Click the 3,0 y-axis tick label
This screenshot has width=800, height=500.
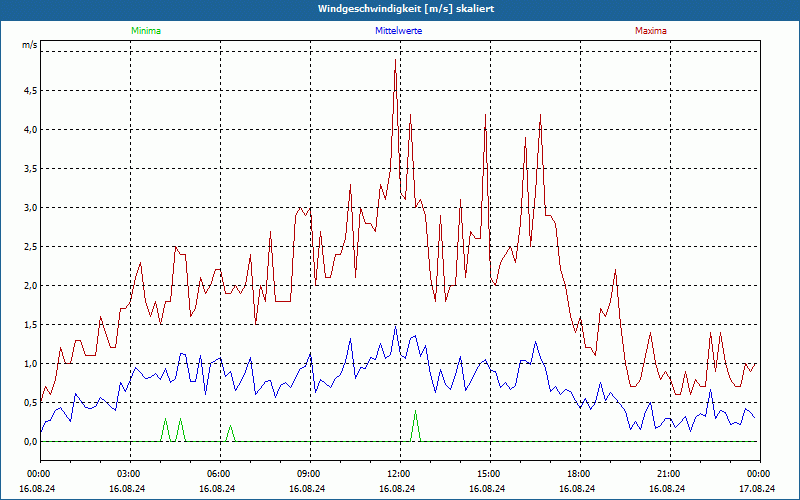[x=30, y=208]
